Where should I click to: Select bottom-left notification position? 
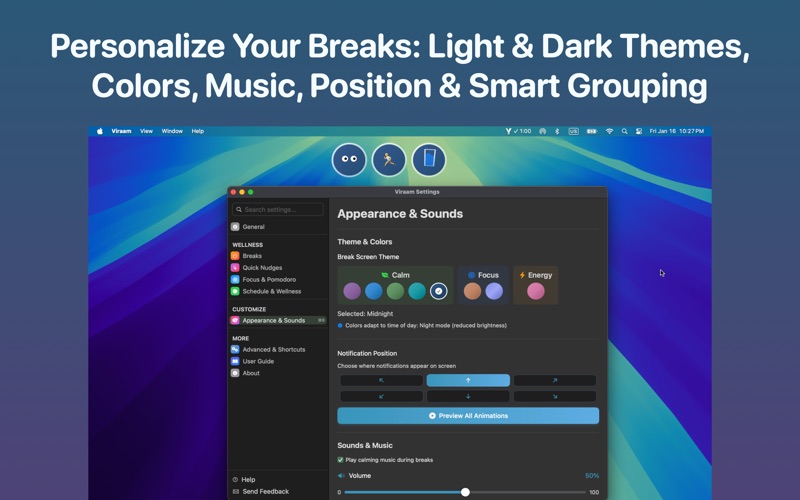click(x=381, y=396)
